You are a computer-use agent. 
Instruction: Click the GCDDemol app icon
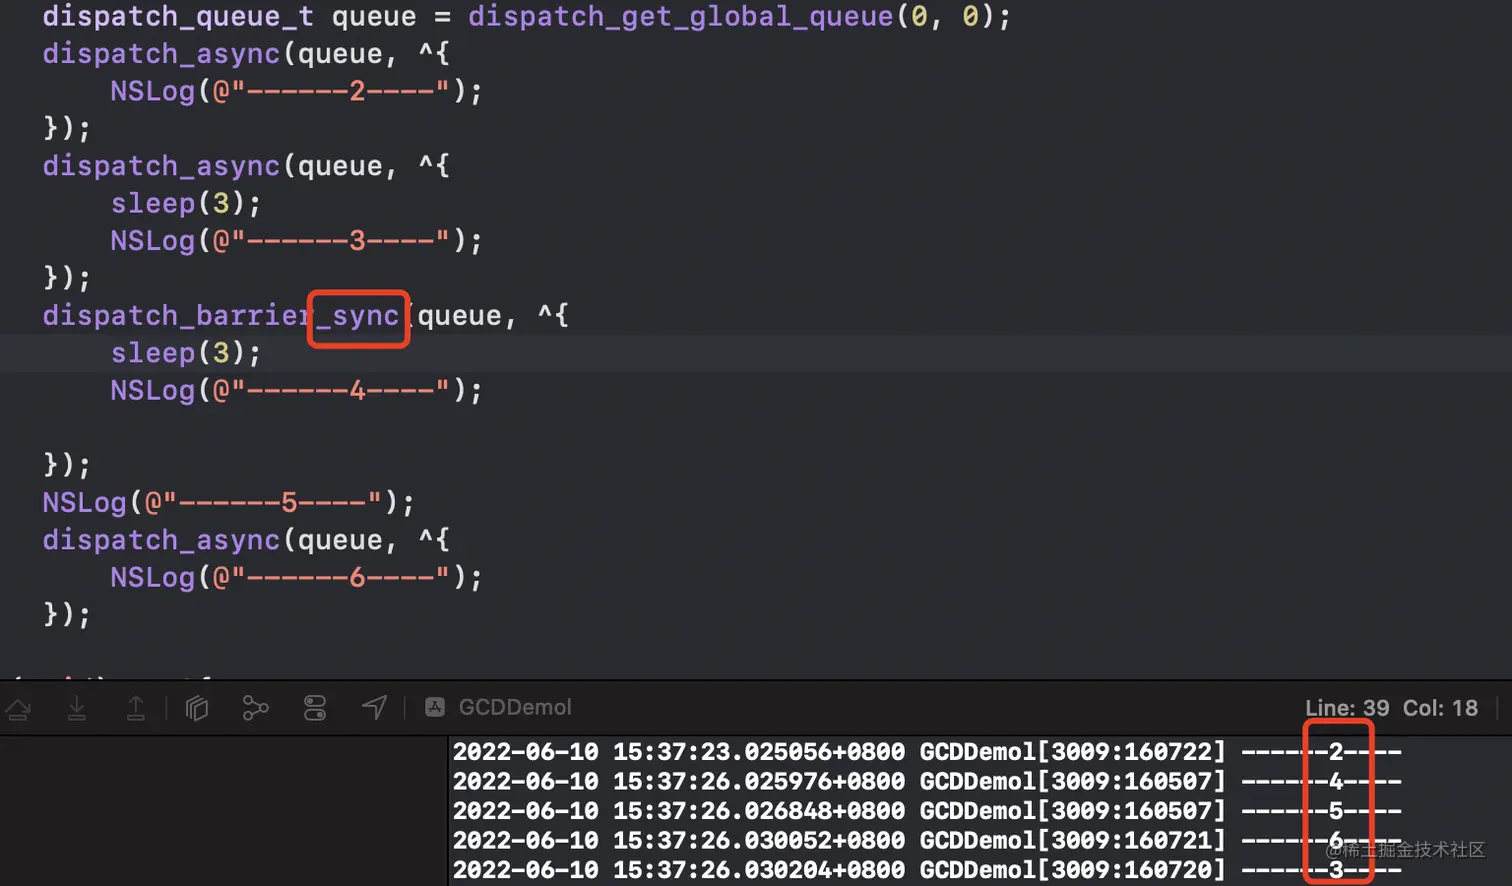[x=435, y=707]
